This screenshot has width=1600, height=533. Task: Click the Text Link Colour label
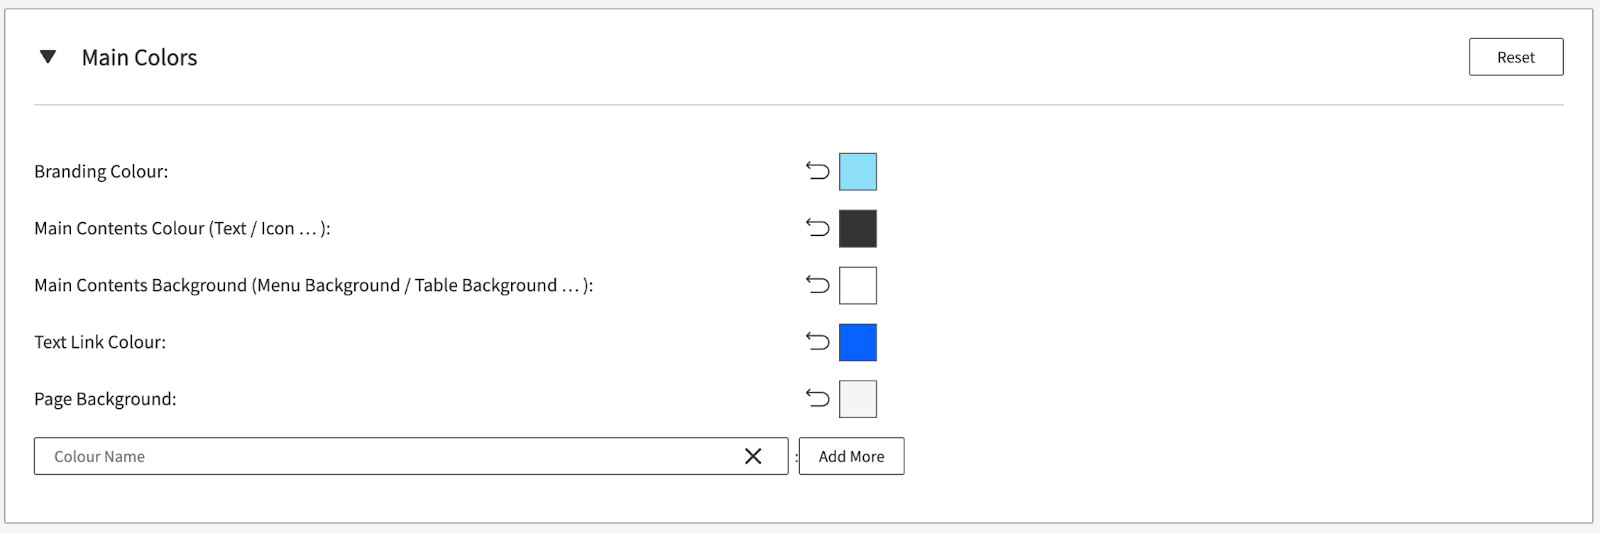100,342
